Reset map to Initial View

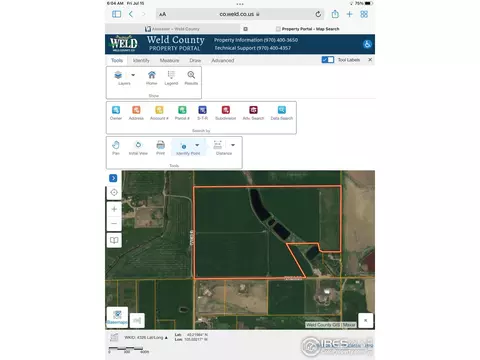tap(138, 148)
